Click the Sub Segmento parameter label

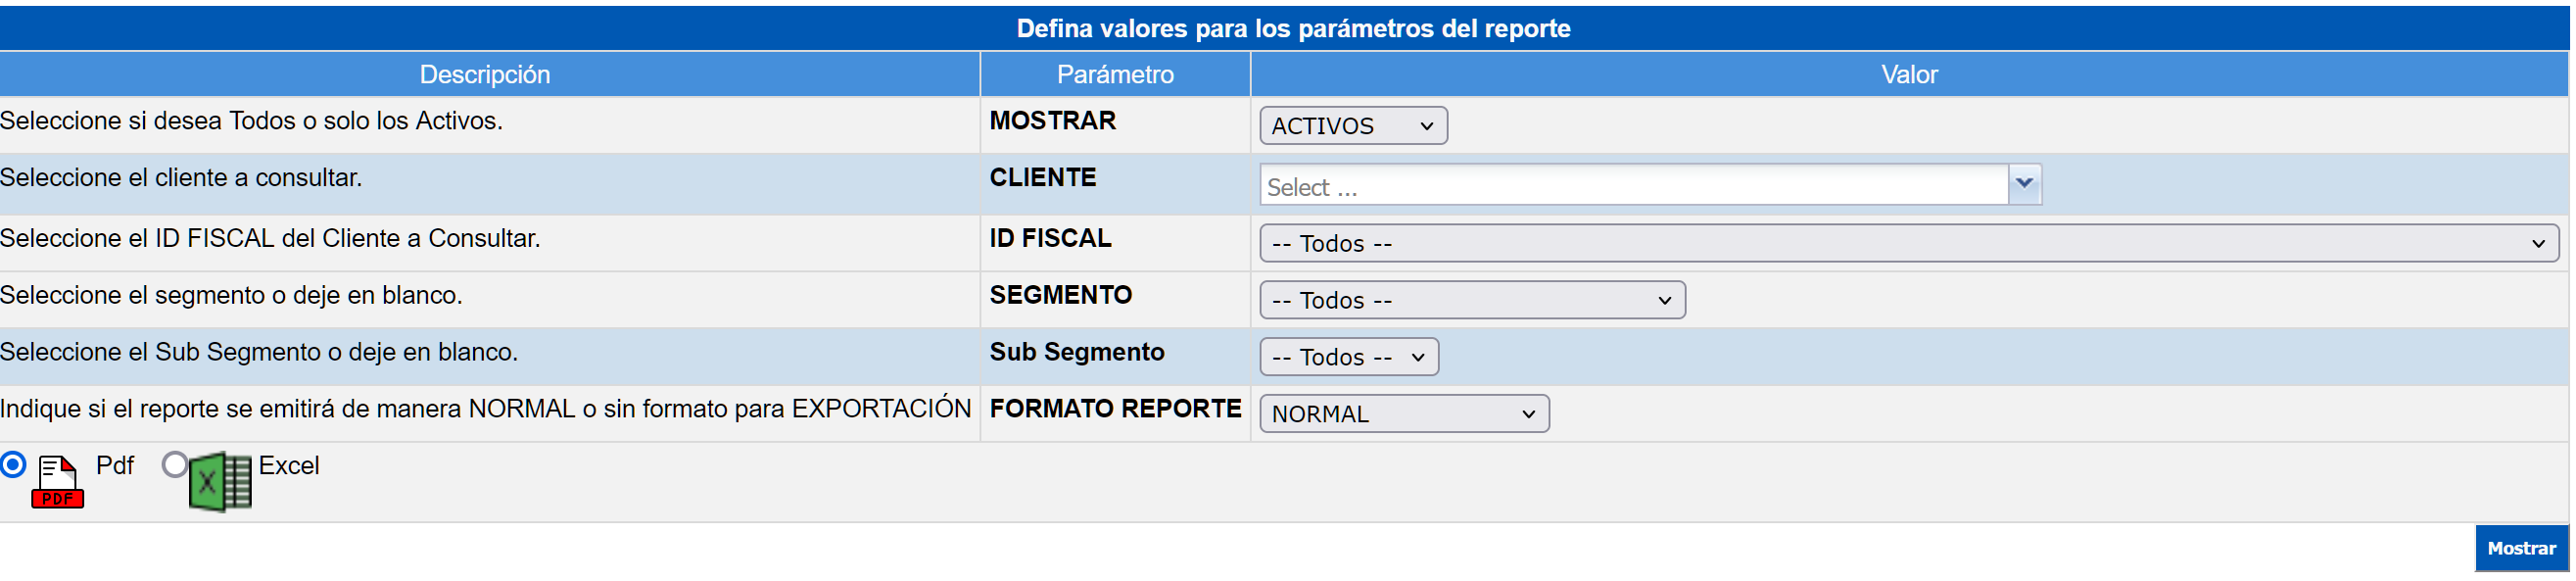[x=1077, y=353]
